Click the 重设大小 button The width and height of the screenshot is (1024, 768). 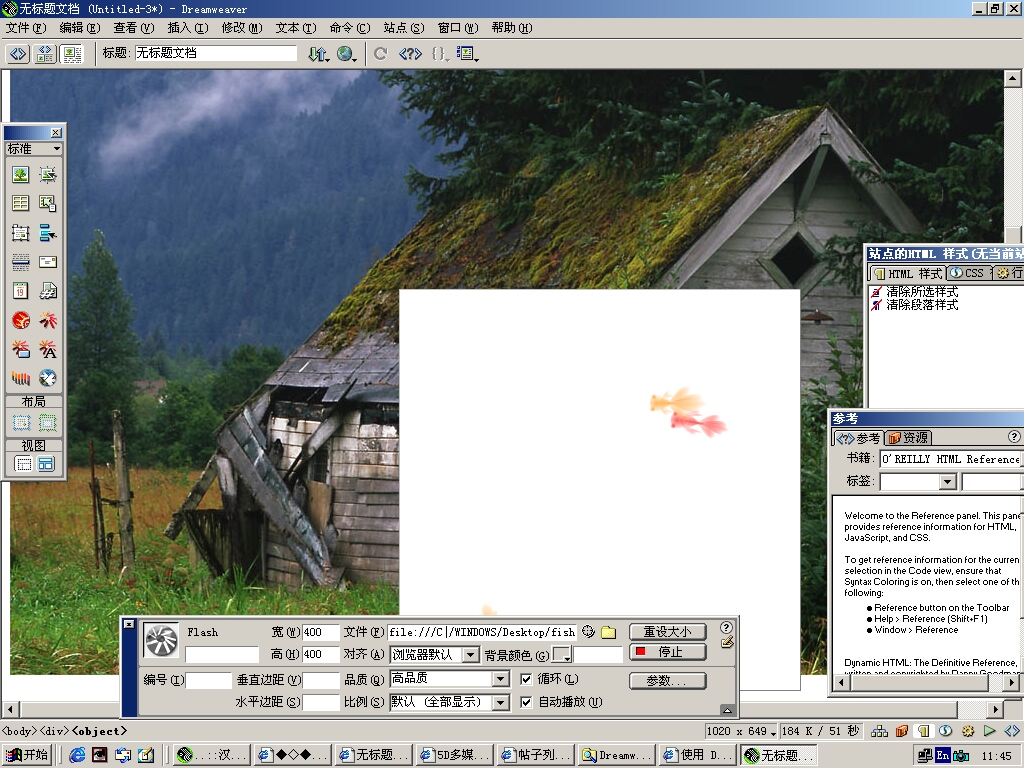pyautogui.click(x=667, y=632)
